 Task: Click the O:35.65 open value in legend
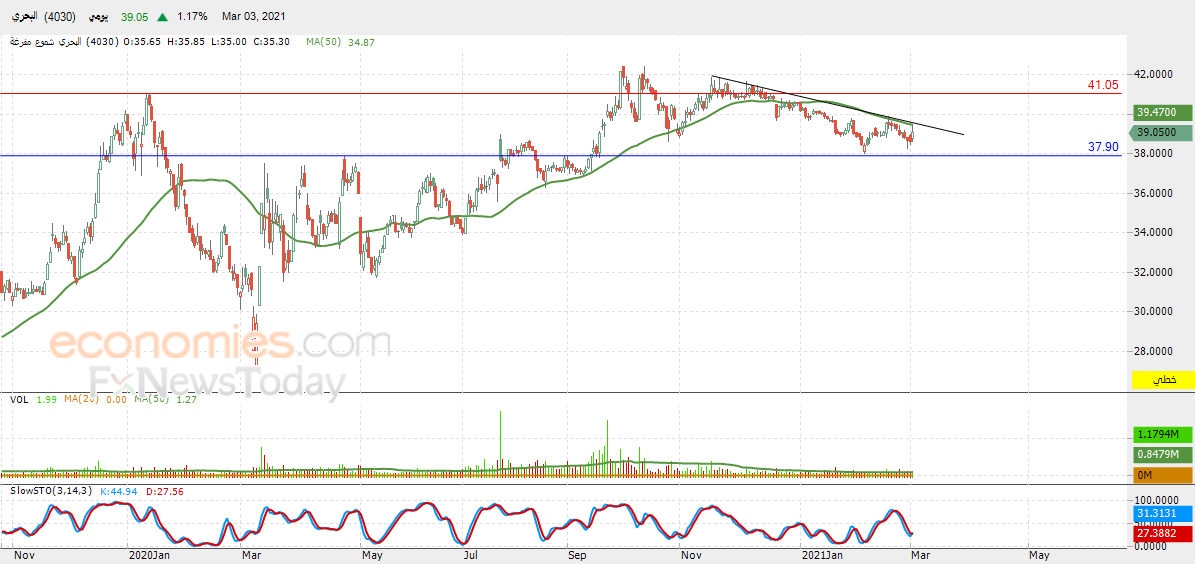(141, 42)
